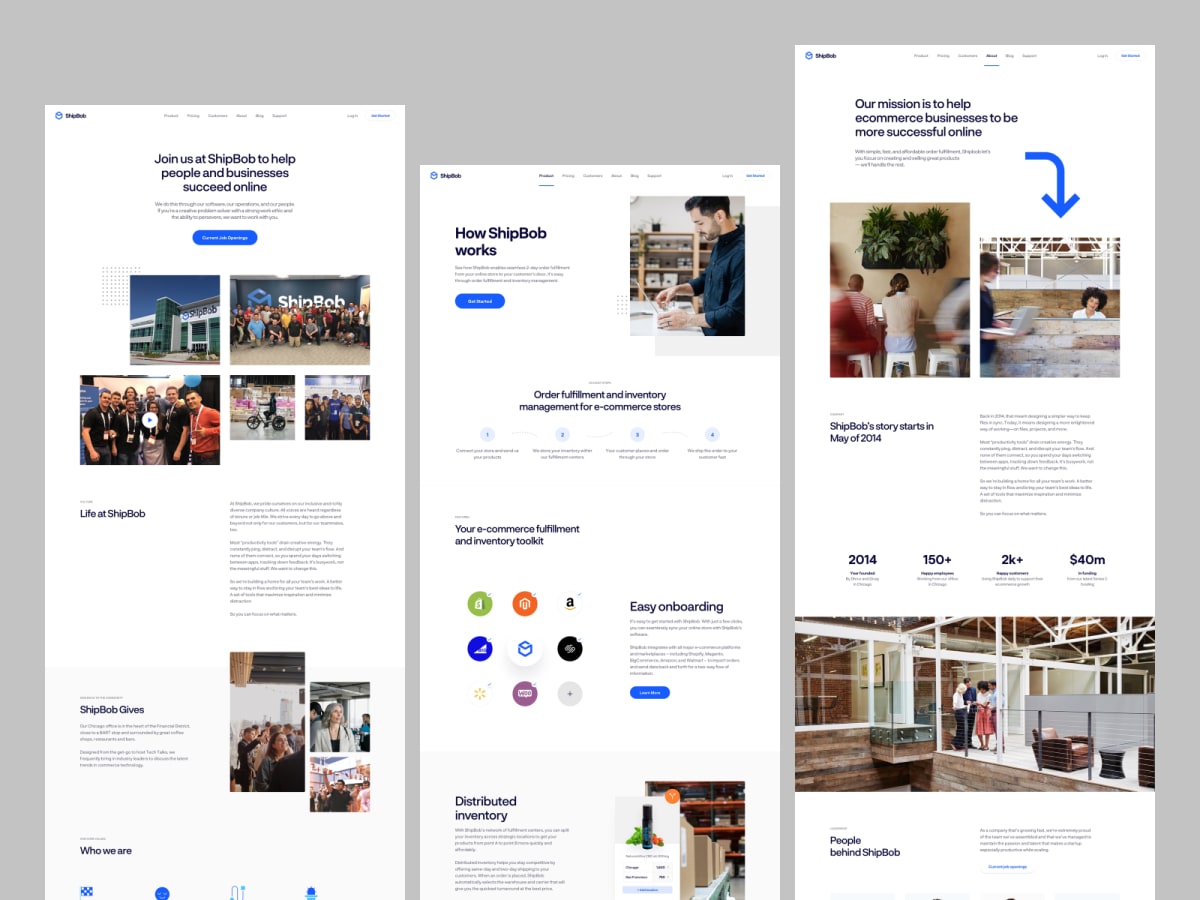Viewport: 1200px width, 900px height.
Task: Play the team video on careers page
Action: [x=149, y=420]
